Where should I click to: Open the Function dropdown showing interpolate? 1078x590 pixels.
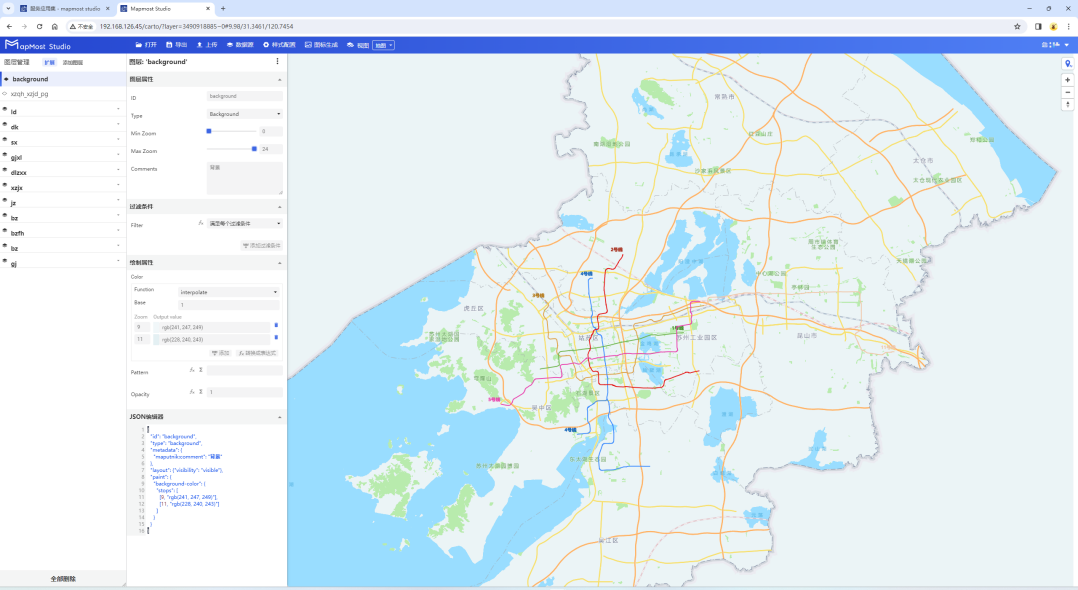[x=228, y=292]
